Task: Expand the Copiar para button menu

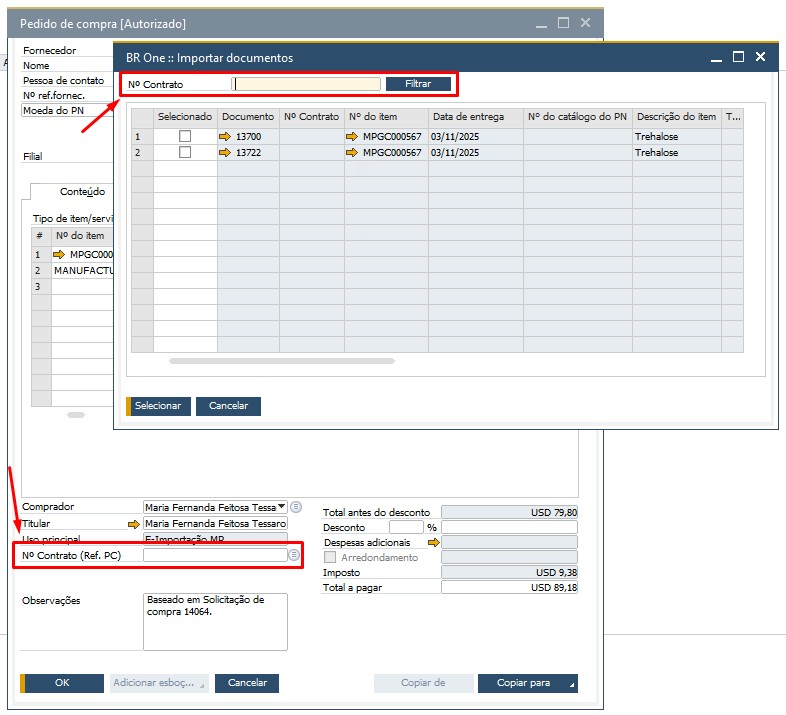Action: (x=572, y=684)
